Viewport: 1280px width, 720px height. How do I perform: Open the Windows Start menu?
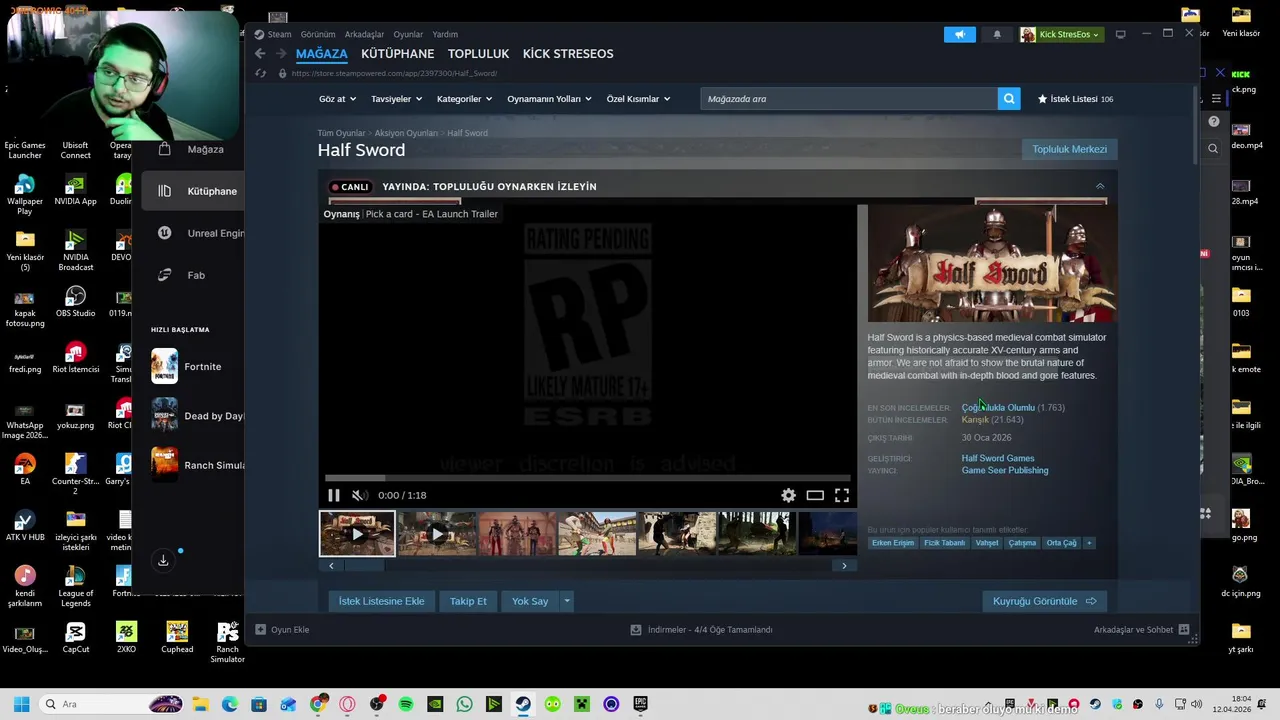21,704
